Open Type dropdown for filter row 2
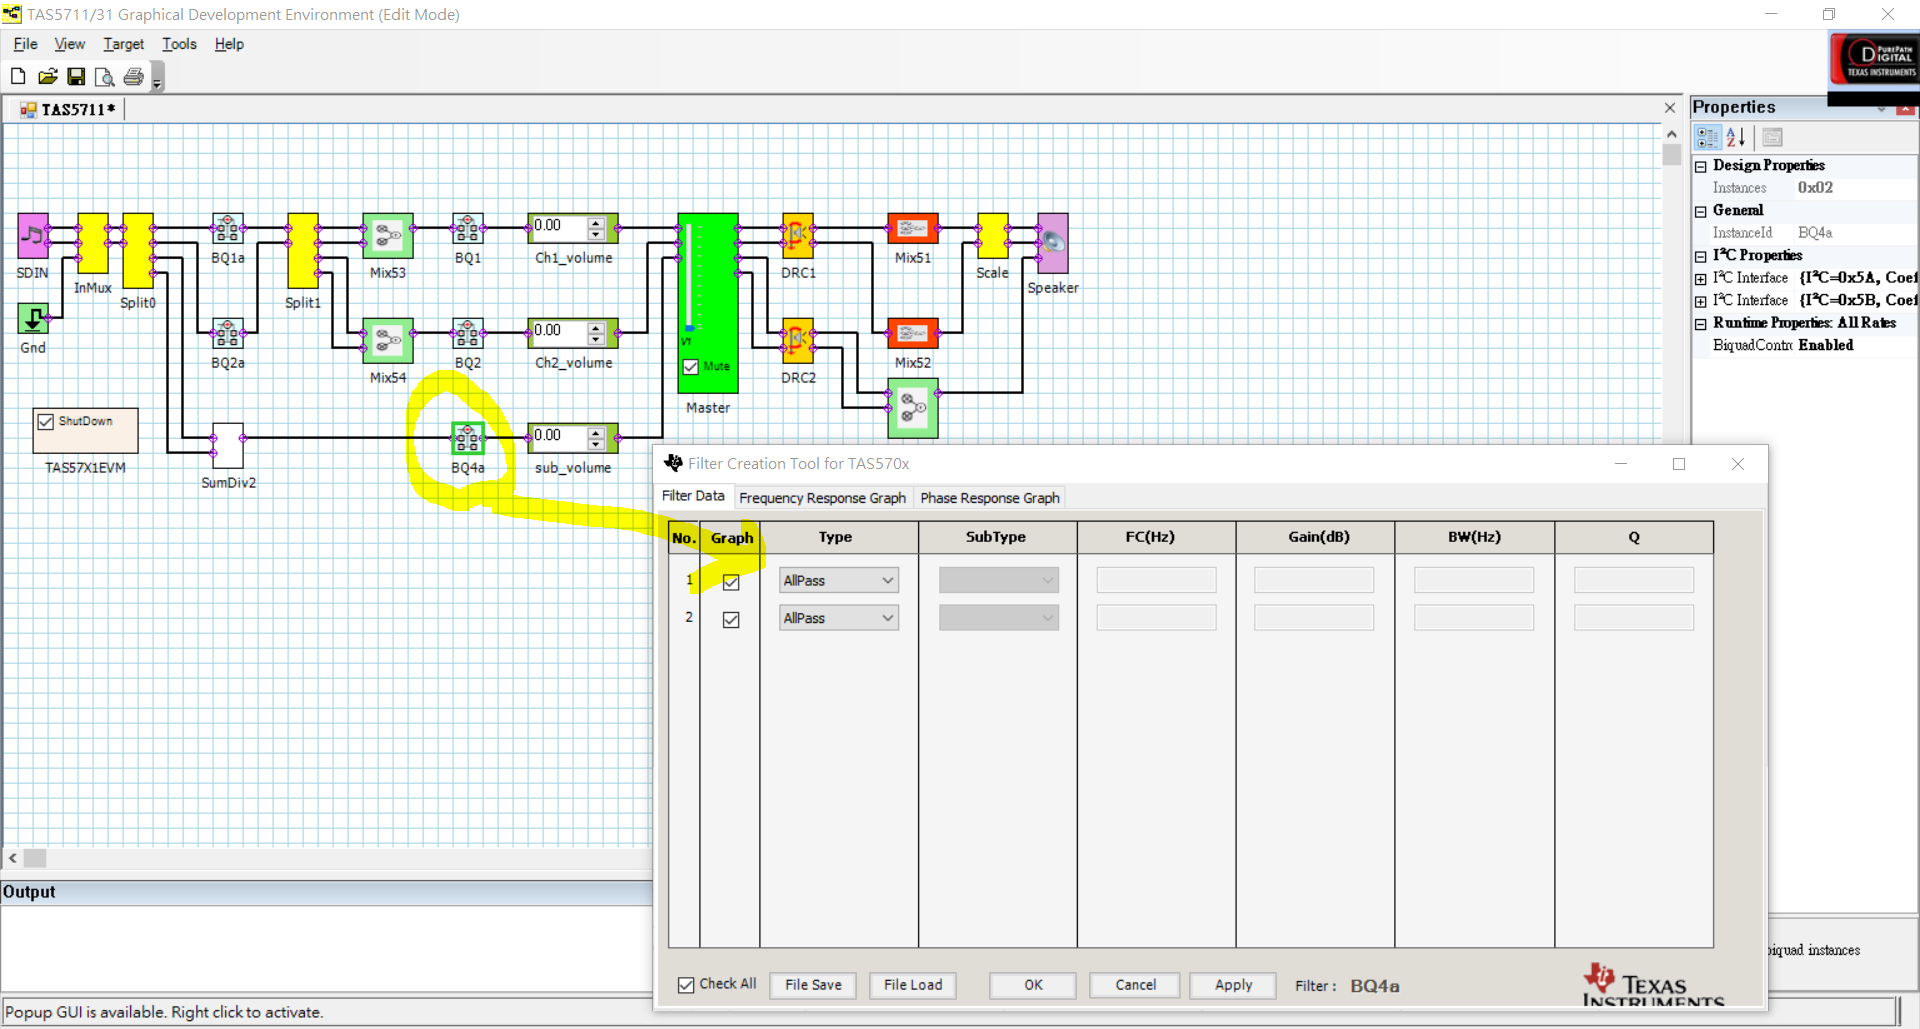This screenshot has width=1920, height=1029. tap(839, 618)
